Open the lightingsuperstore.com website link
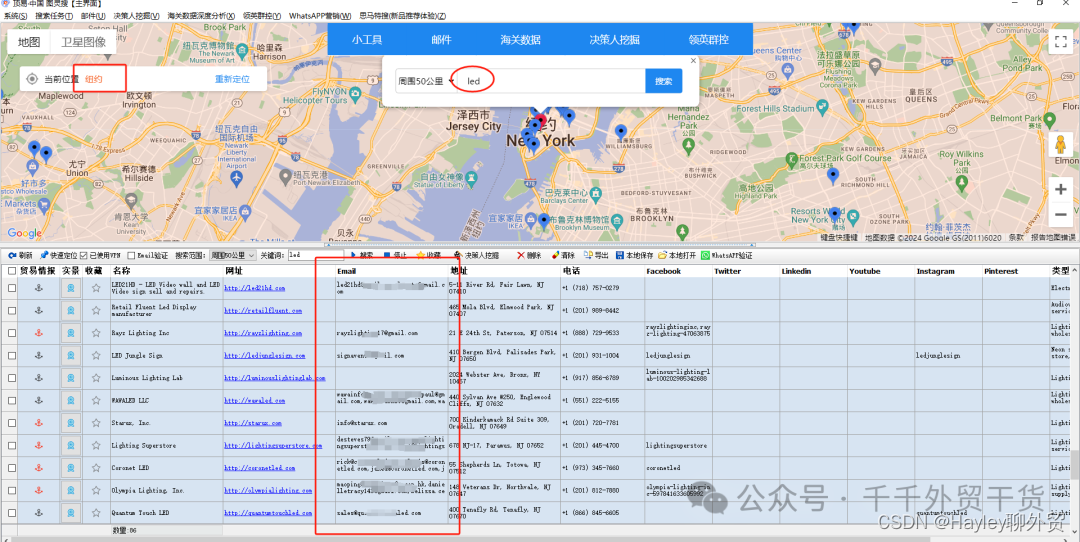 click(x=273, y=445)
